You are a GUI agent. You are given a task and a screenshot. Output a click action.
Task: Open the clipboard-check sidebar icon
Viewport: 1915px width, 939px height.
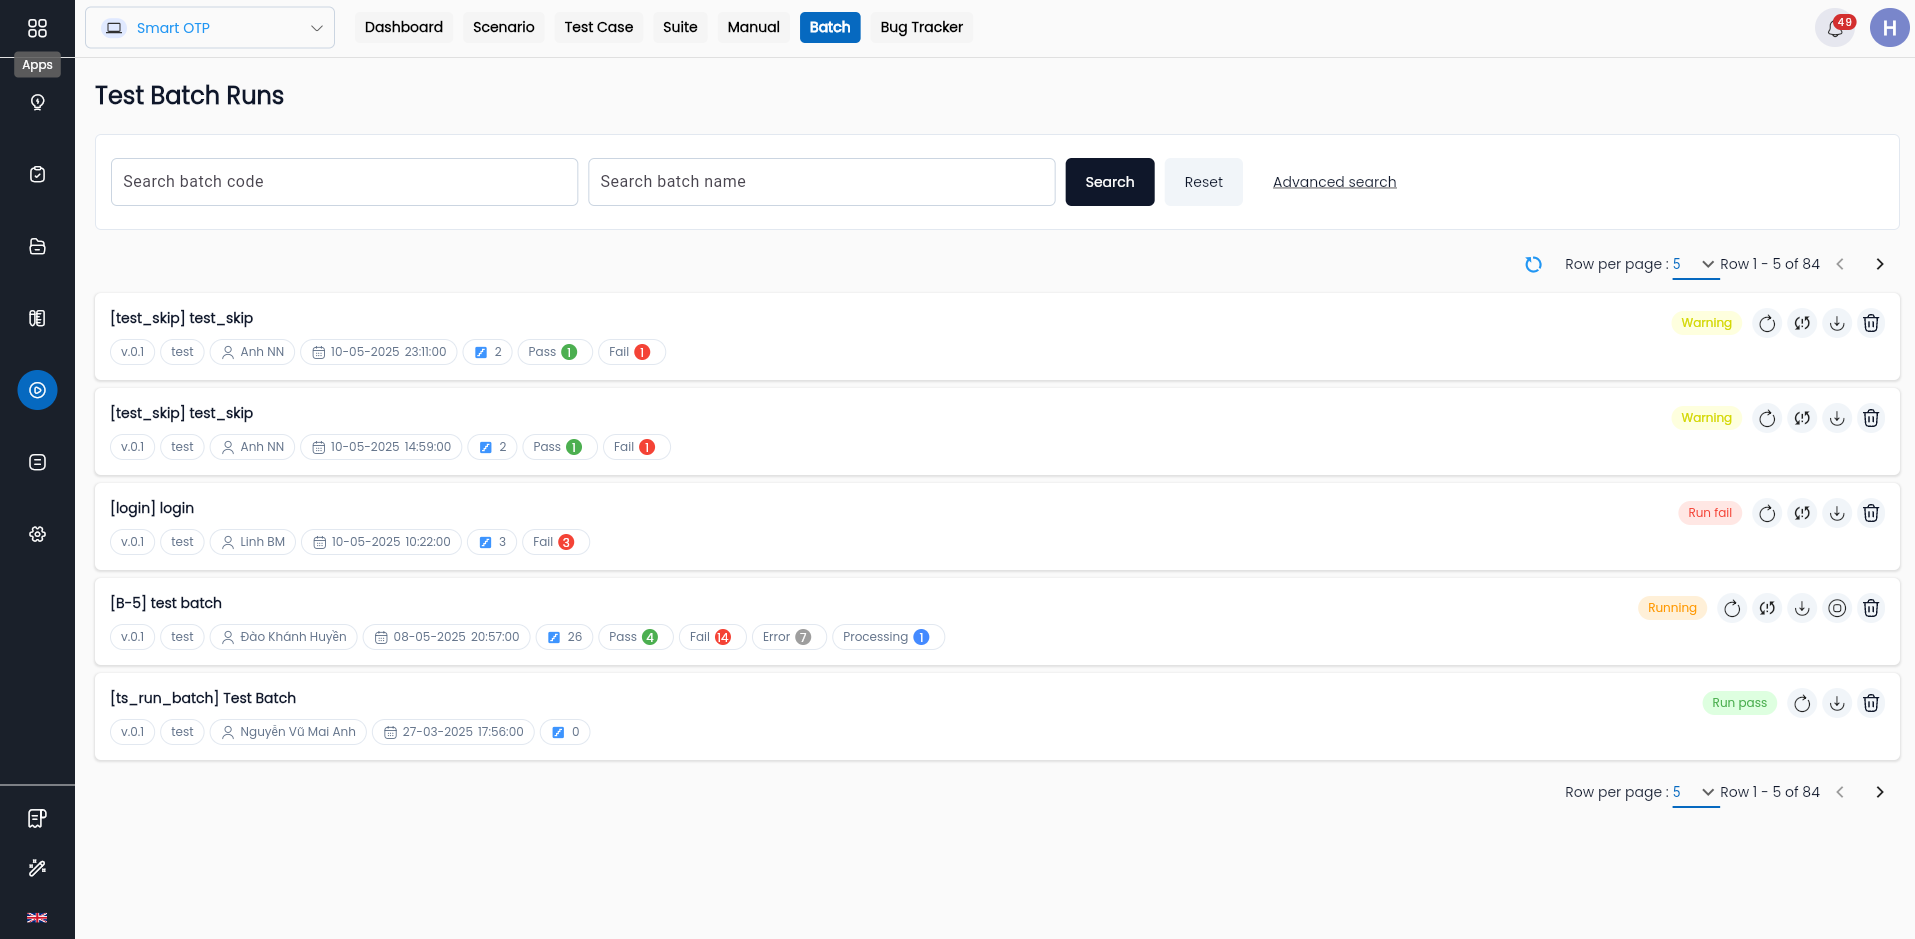click(x=37, y=174)
